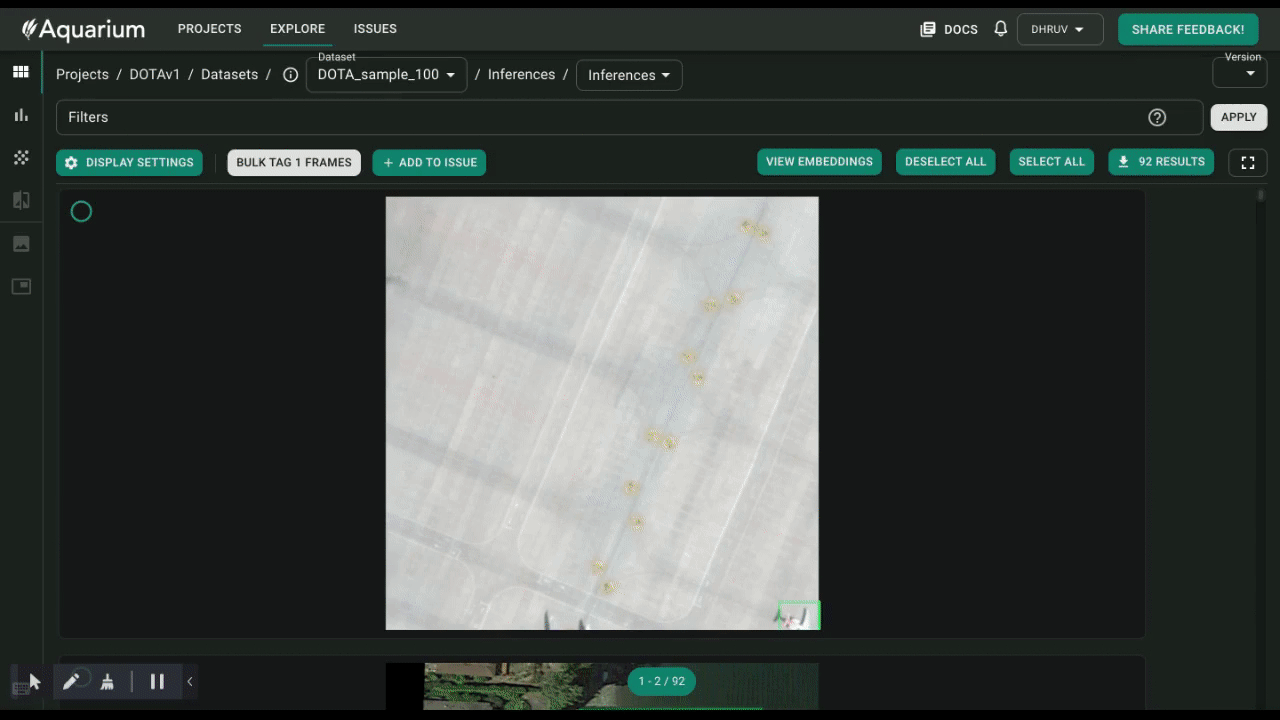The height and width of the screenshot is (720, 1280).
Task: Click Bulk Tag 1 Frames
Action: [x=294, y=162]
